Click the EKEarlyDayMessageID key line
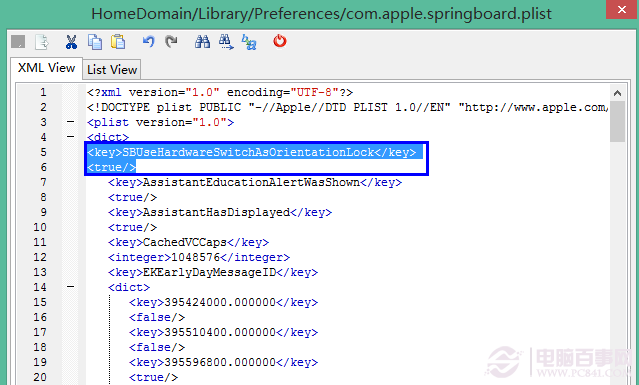Image resolution: width=639 pixels, height=385 pixels. 213,272
